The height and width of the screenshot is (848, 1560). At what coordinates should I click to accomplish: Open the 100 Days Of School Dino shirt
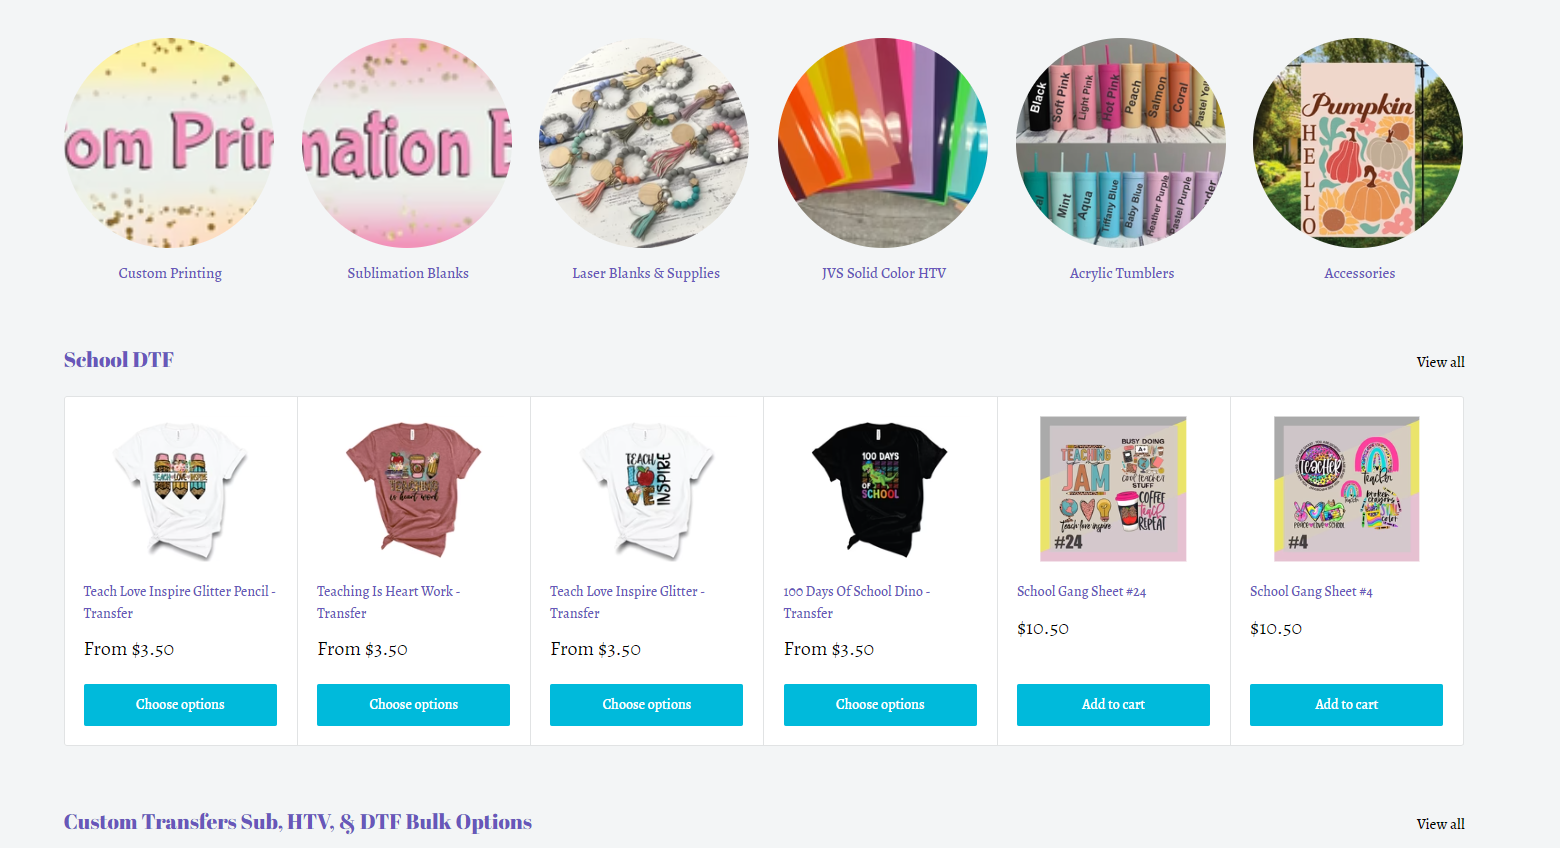click(x=880, y=489)
